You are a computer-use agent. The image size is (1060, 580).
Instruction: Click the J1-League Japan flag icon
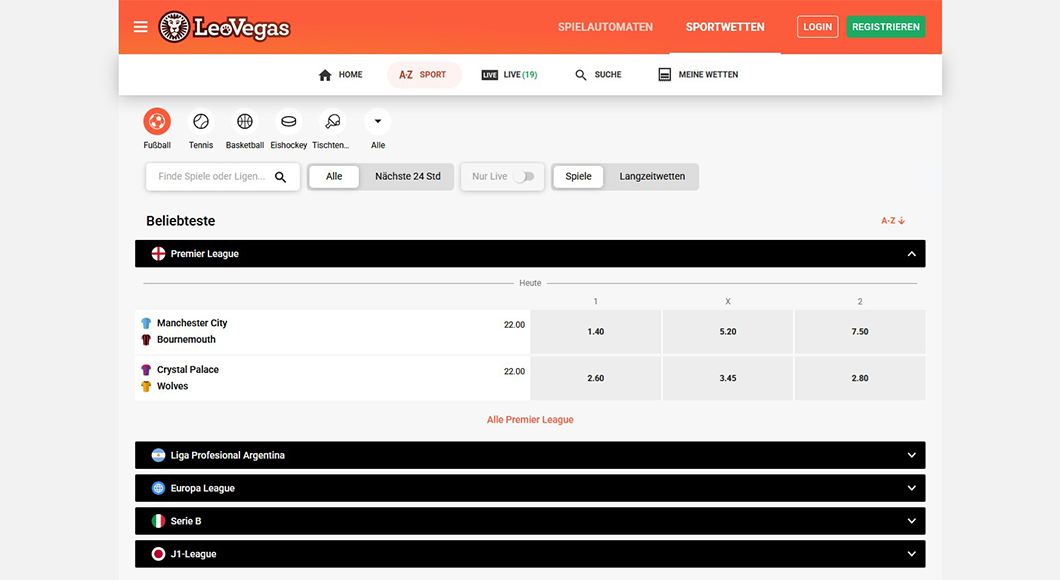[158, 554]
